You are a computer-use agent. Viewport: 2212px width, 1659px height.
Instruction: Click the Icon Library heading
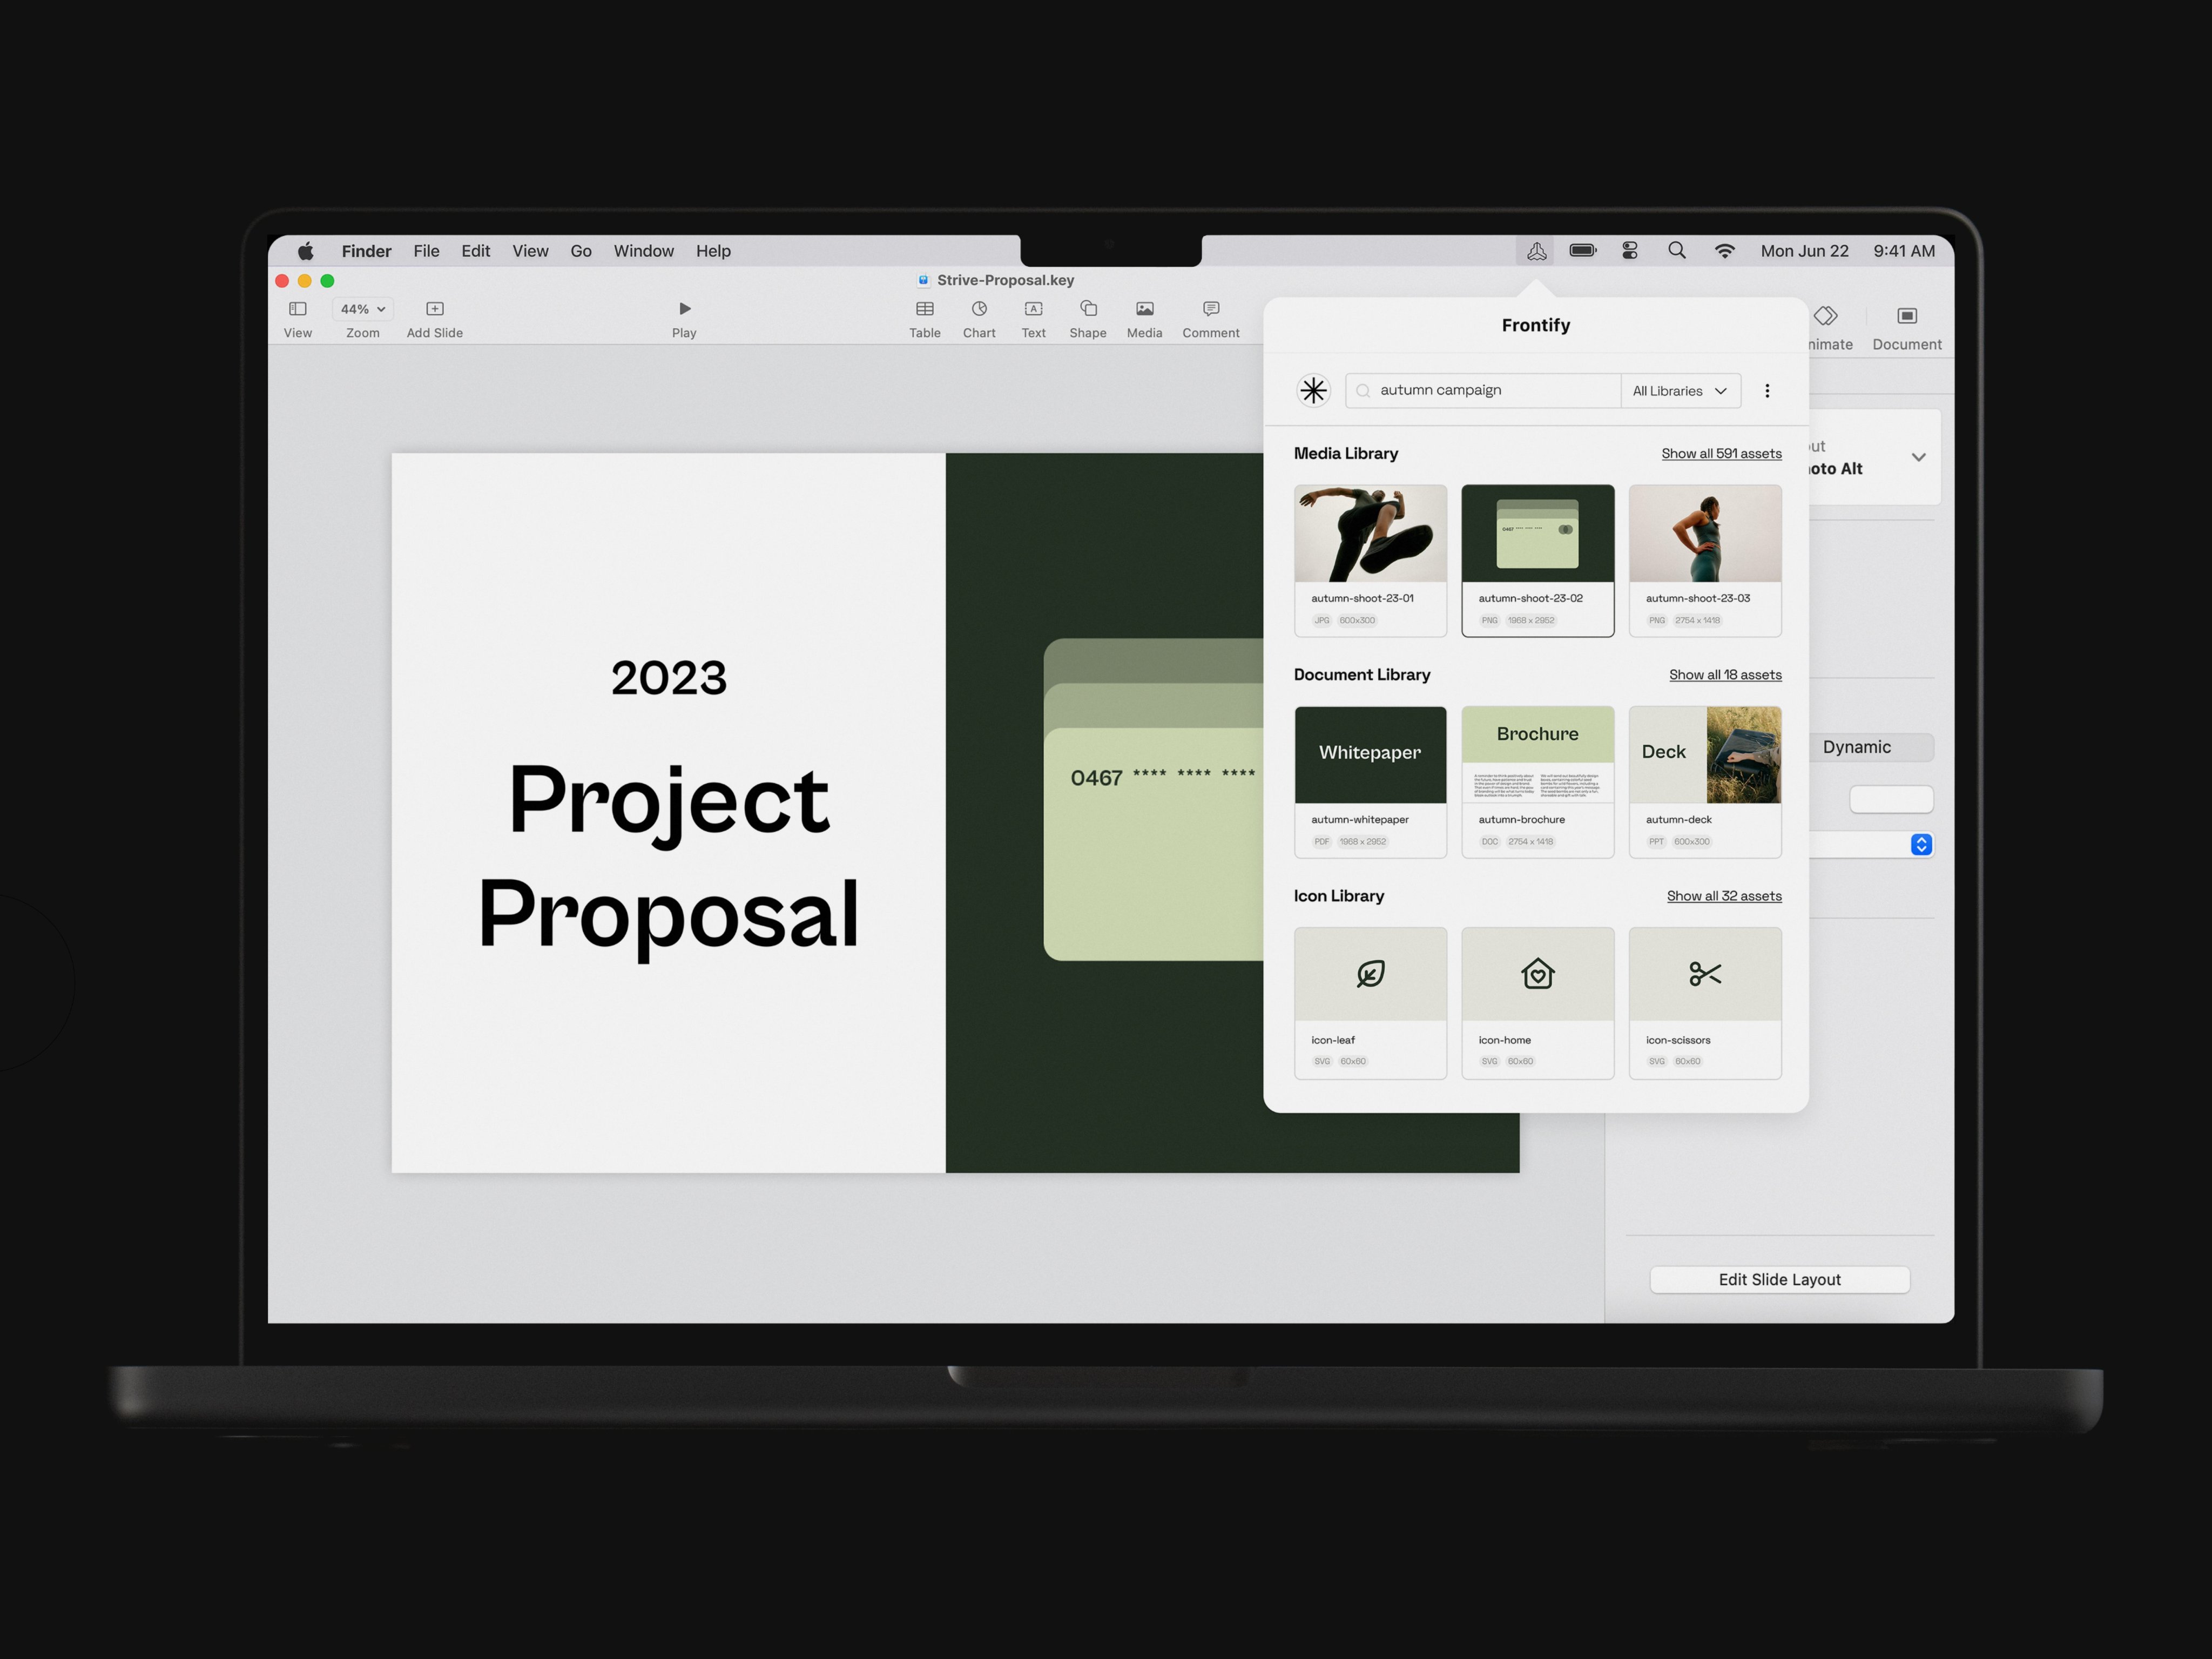point(1339,896)
